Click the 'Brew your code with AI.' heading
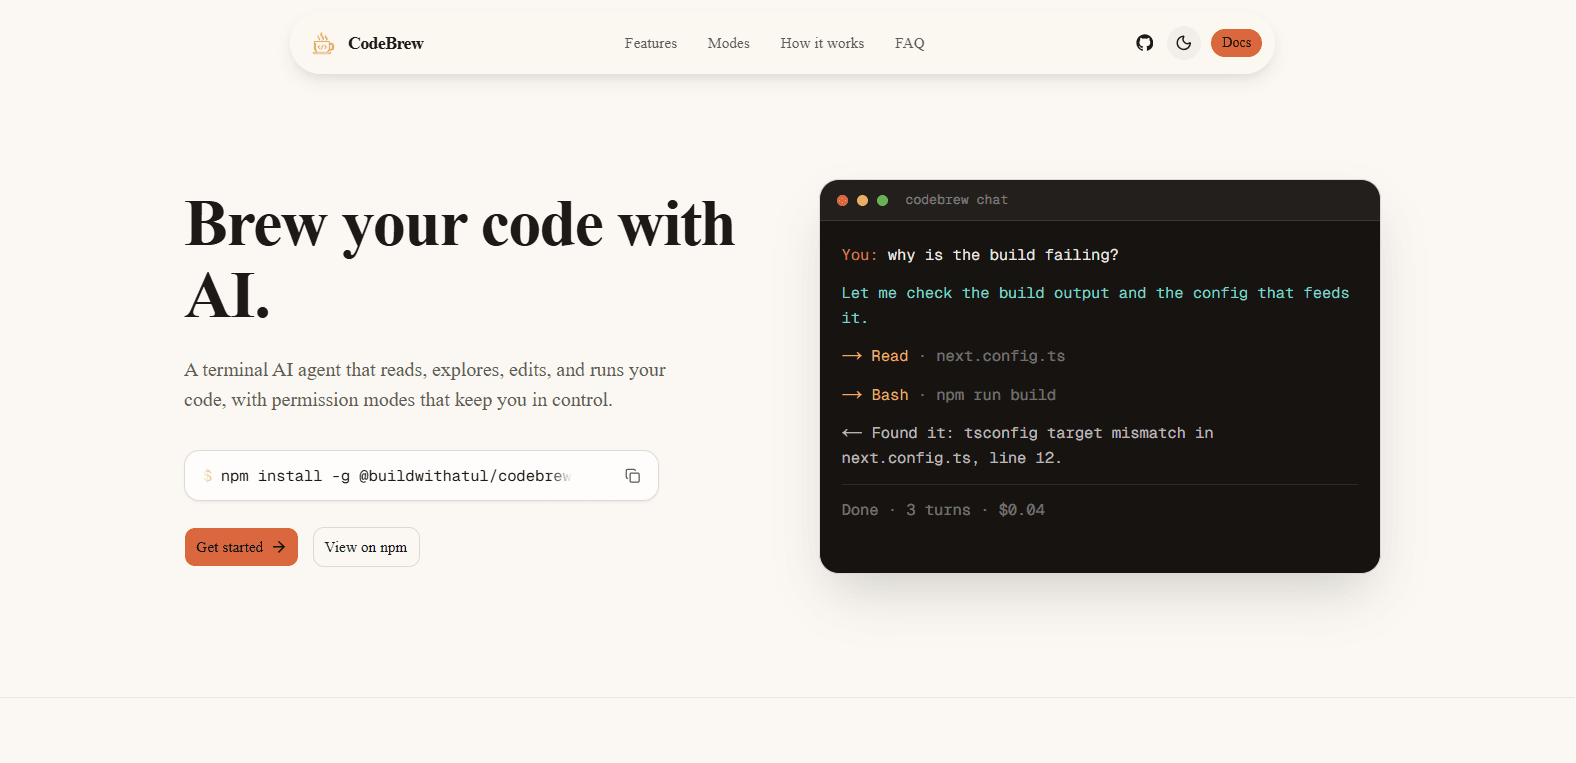 point(460,259)
